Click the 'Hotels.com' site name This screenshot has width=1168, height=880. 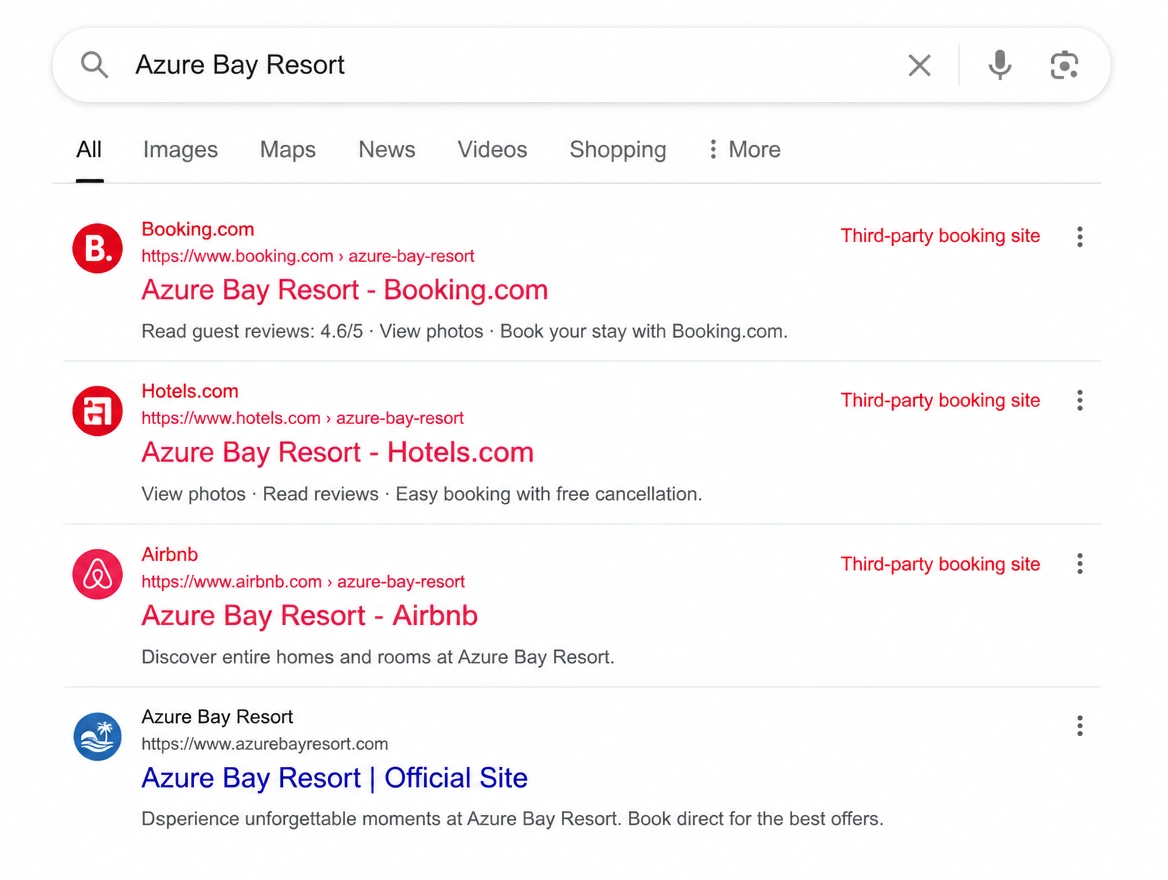[190, 391]
